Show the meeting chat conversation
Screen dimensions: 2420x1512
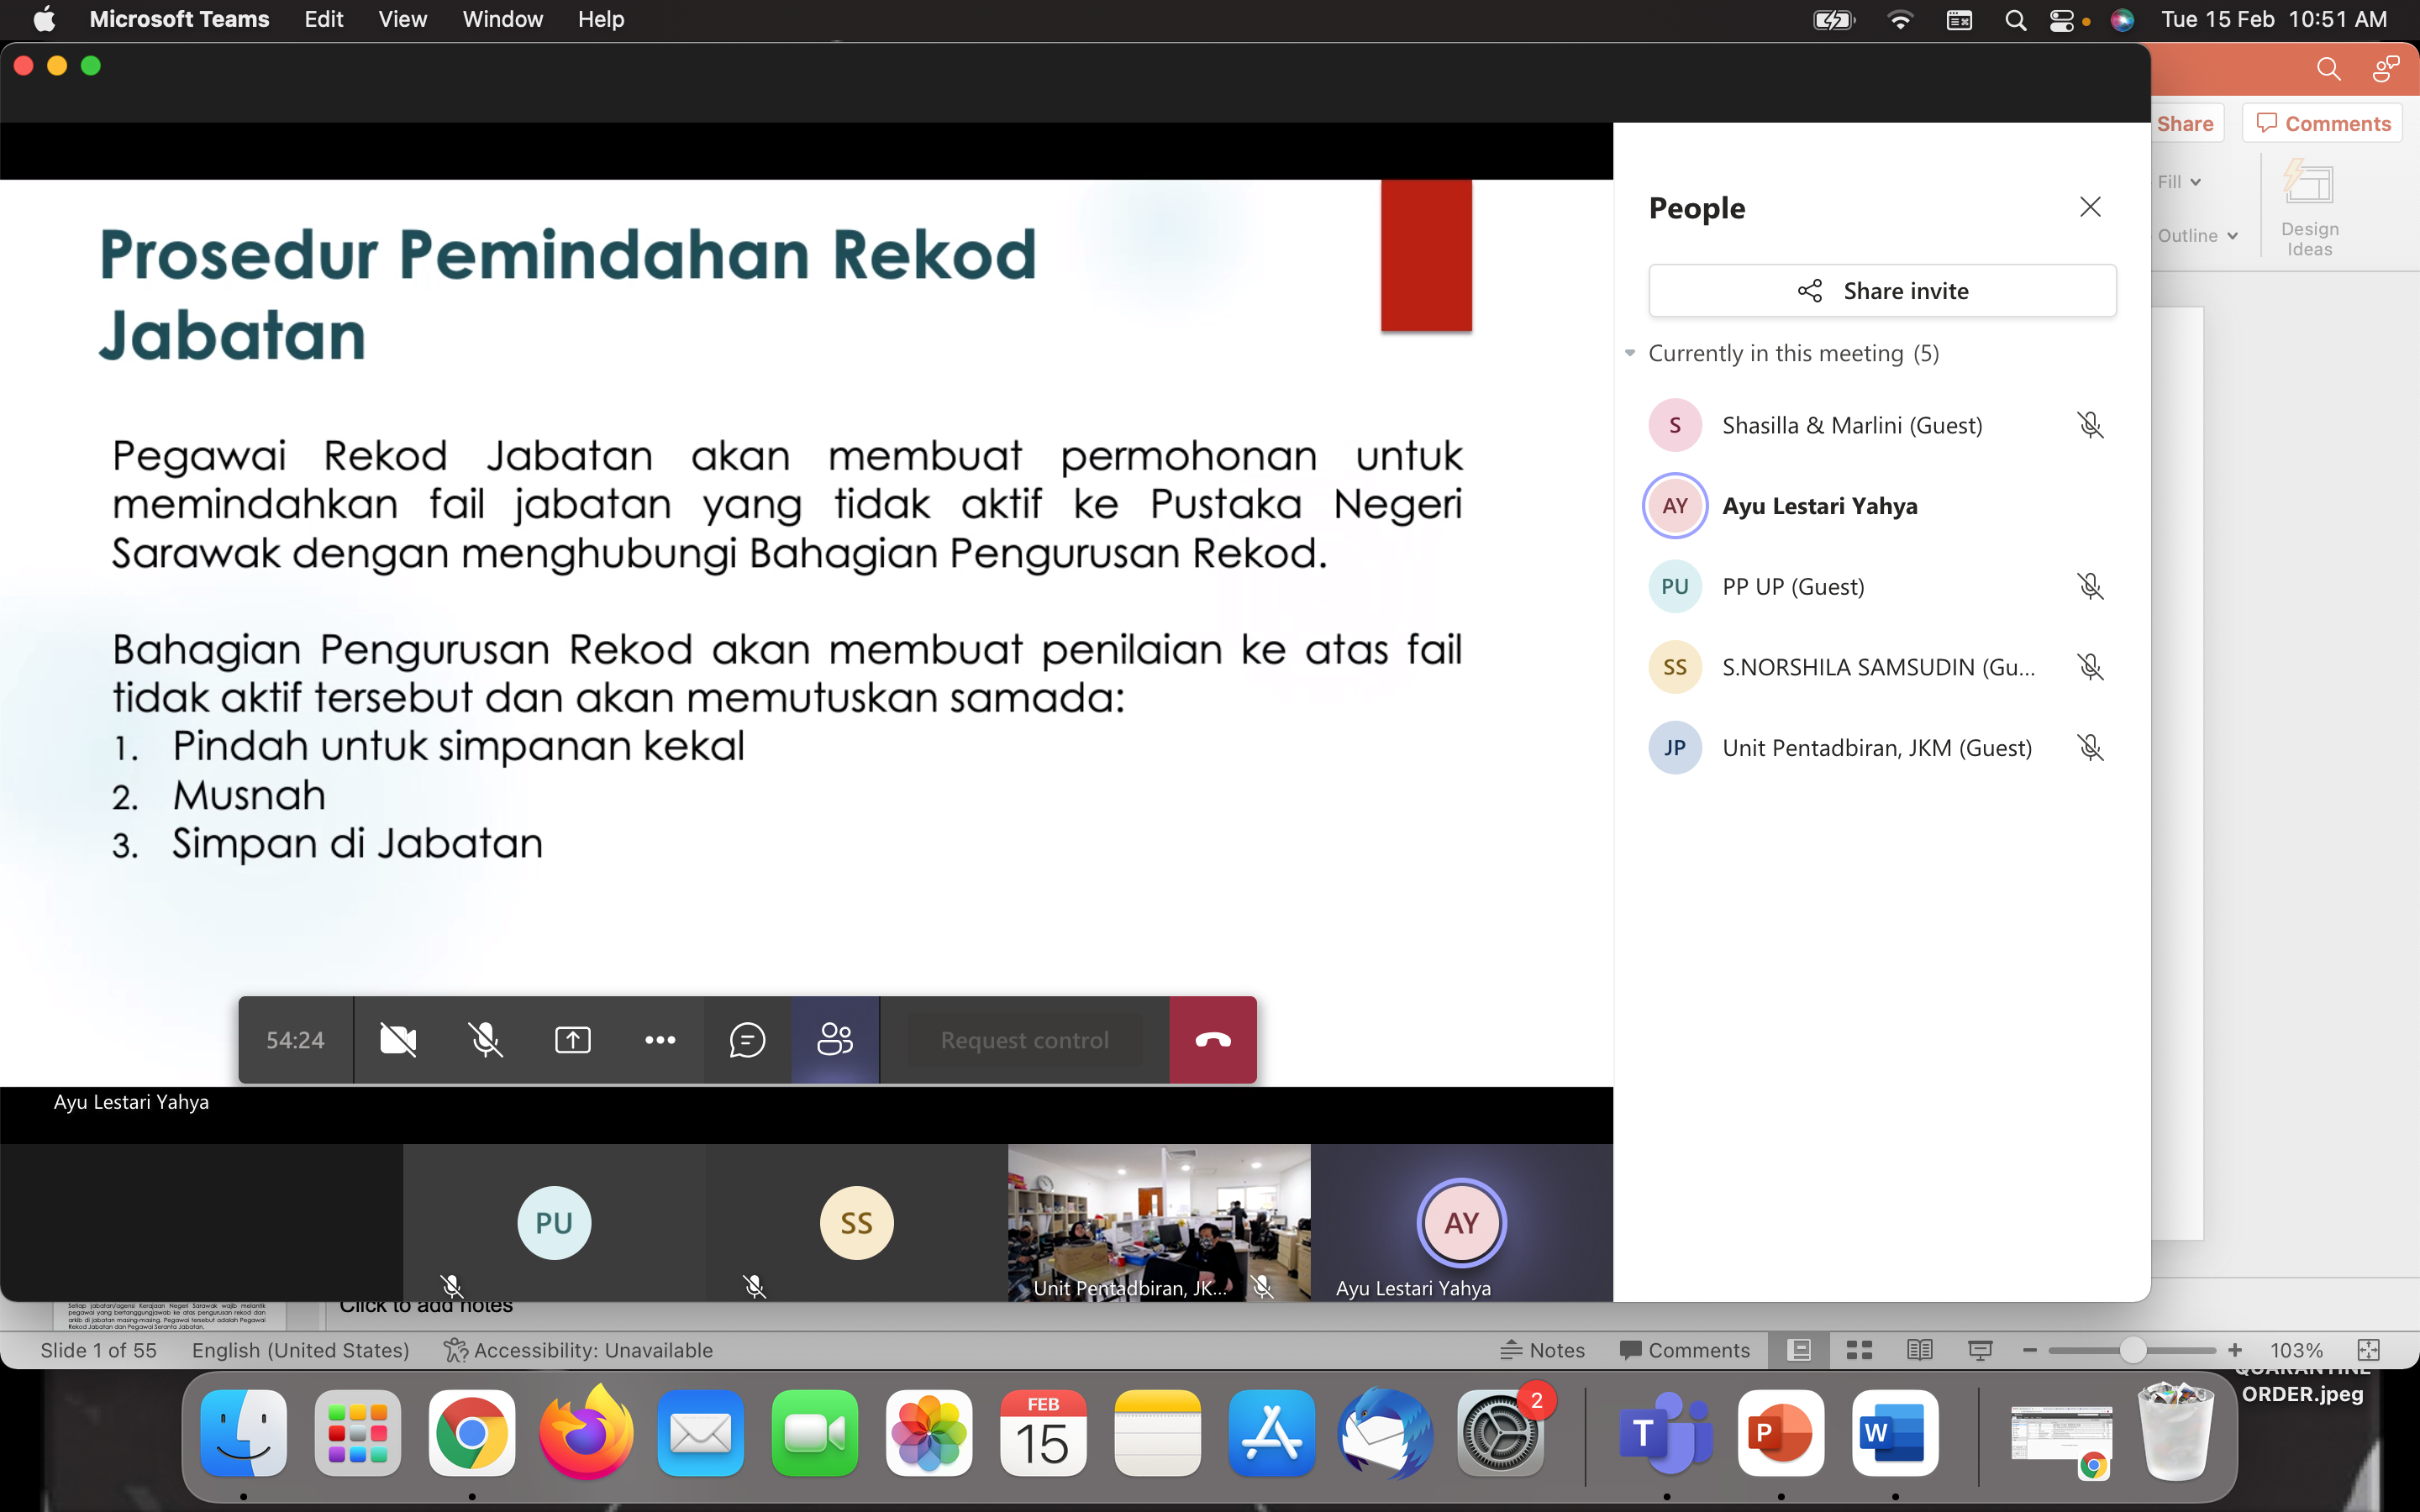747,1040
